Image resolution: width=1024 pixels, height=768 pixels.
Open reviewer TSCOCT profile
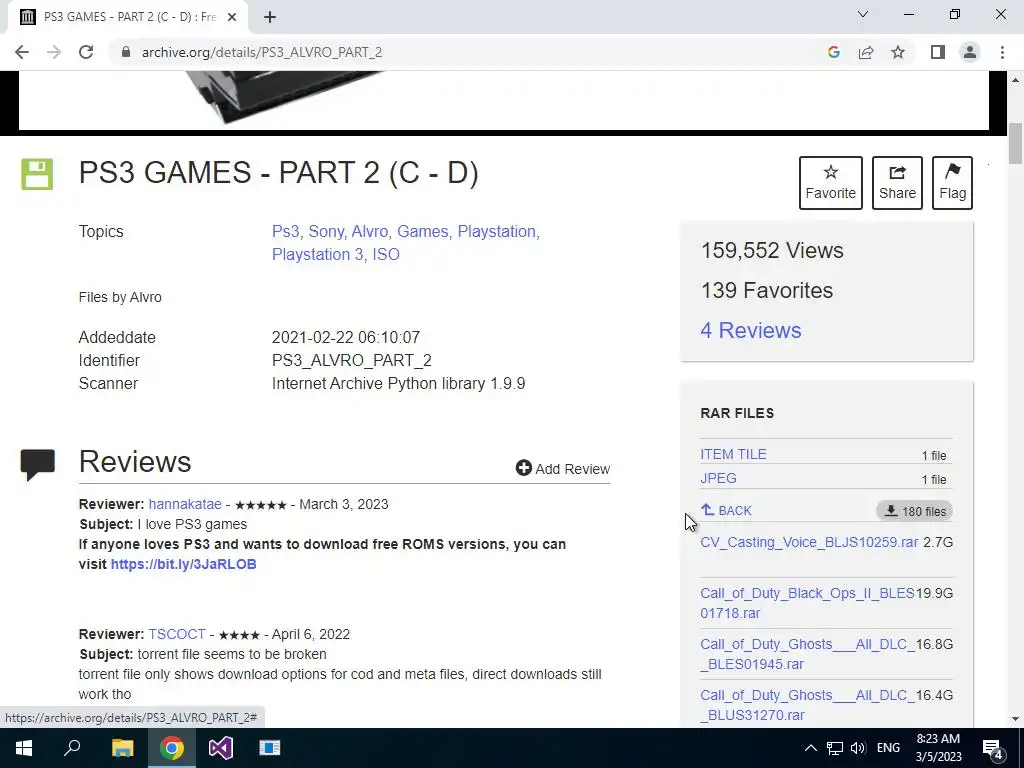point(177,634)
